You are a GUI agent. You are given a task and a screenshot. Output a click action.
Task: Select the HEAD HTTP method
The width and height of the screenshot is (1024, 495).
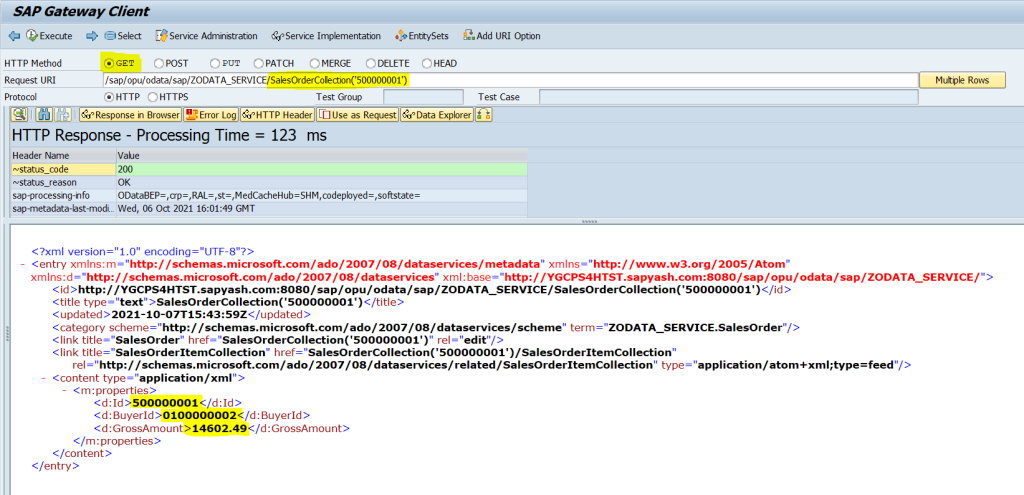tap(427, 63)
